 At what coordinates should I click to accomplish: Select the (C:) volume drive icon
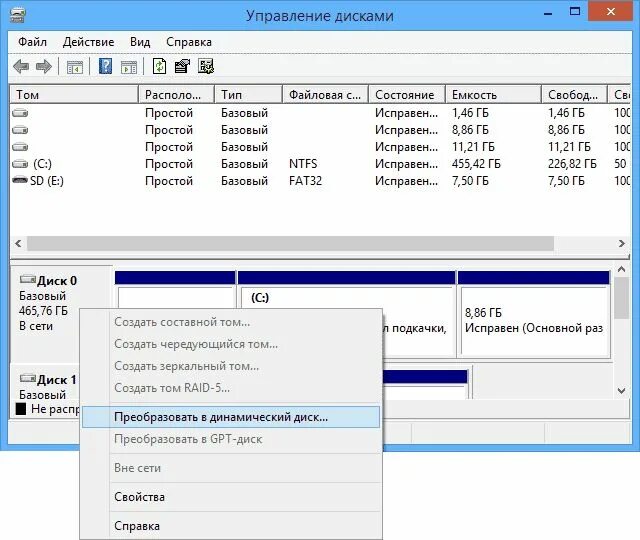(x=20, y=164)
